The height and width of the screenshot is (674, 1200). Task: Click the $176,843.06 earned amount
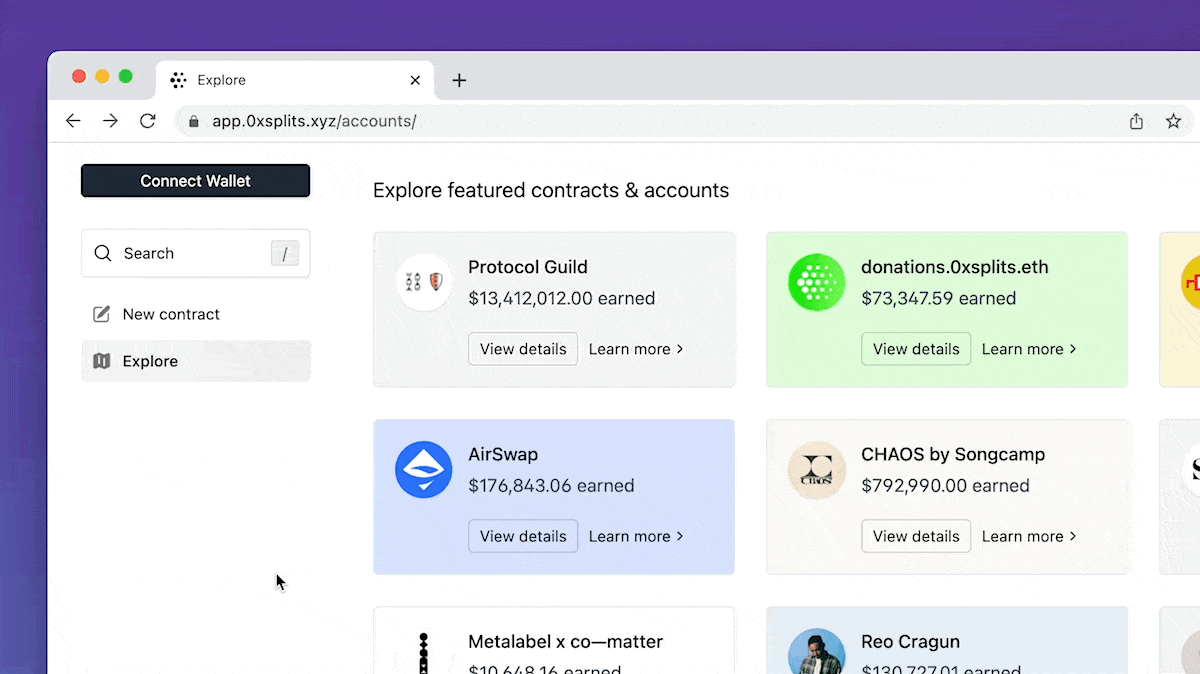(551, 485)
